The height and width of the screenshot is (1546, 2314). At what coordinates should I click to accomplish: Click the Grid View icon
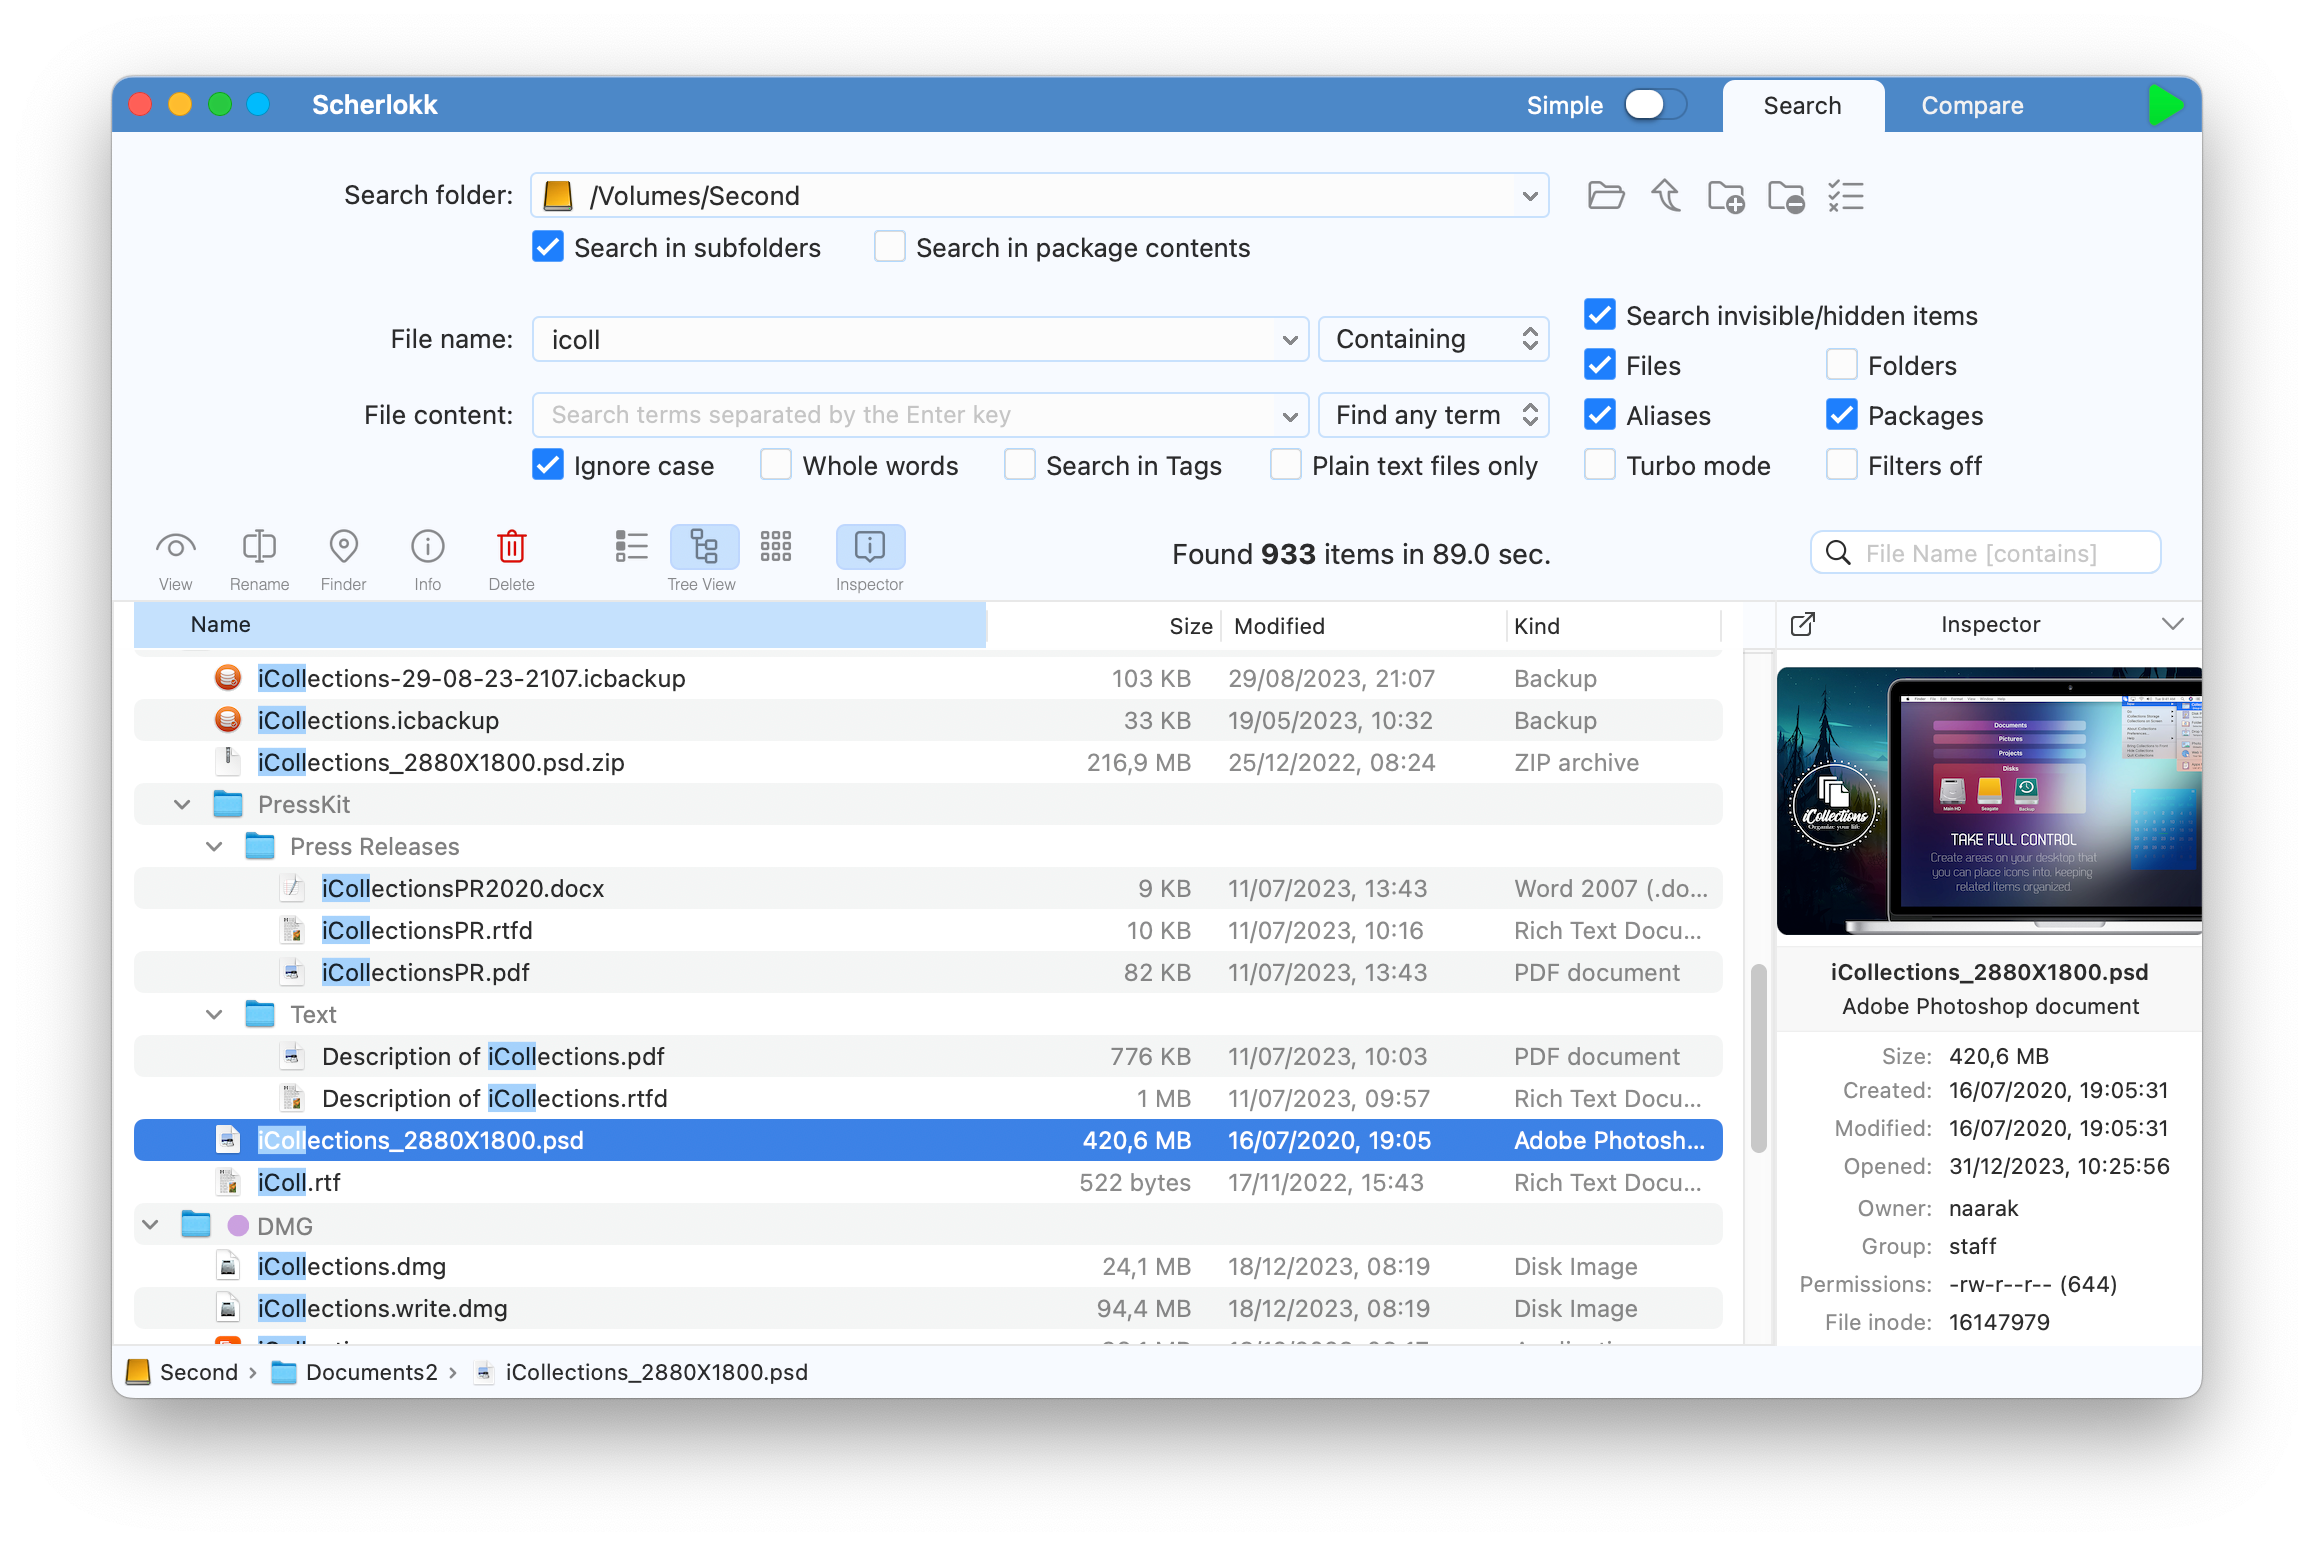click(775, 545)
